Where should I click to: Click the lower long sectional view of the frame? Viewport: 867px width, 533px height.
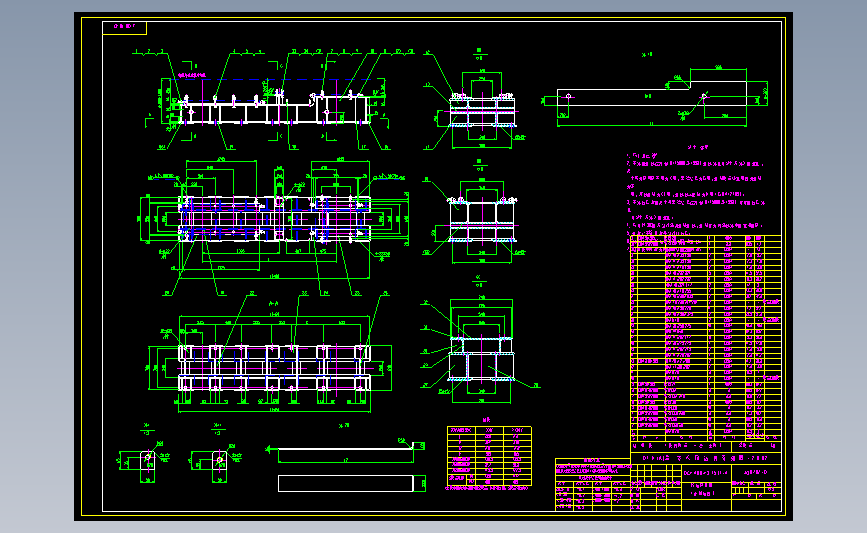(x=274, y=368)
